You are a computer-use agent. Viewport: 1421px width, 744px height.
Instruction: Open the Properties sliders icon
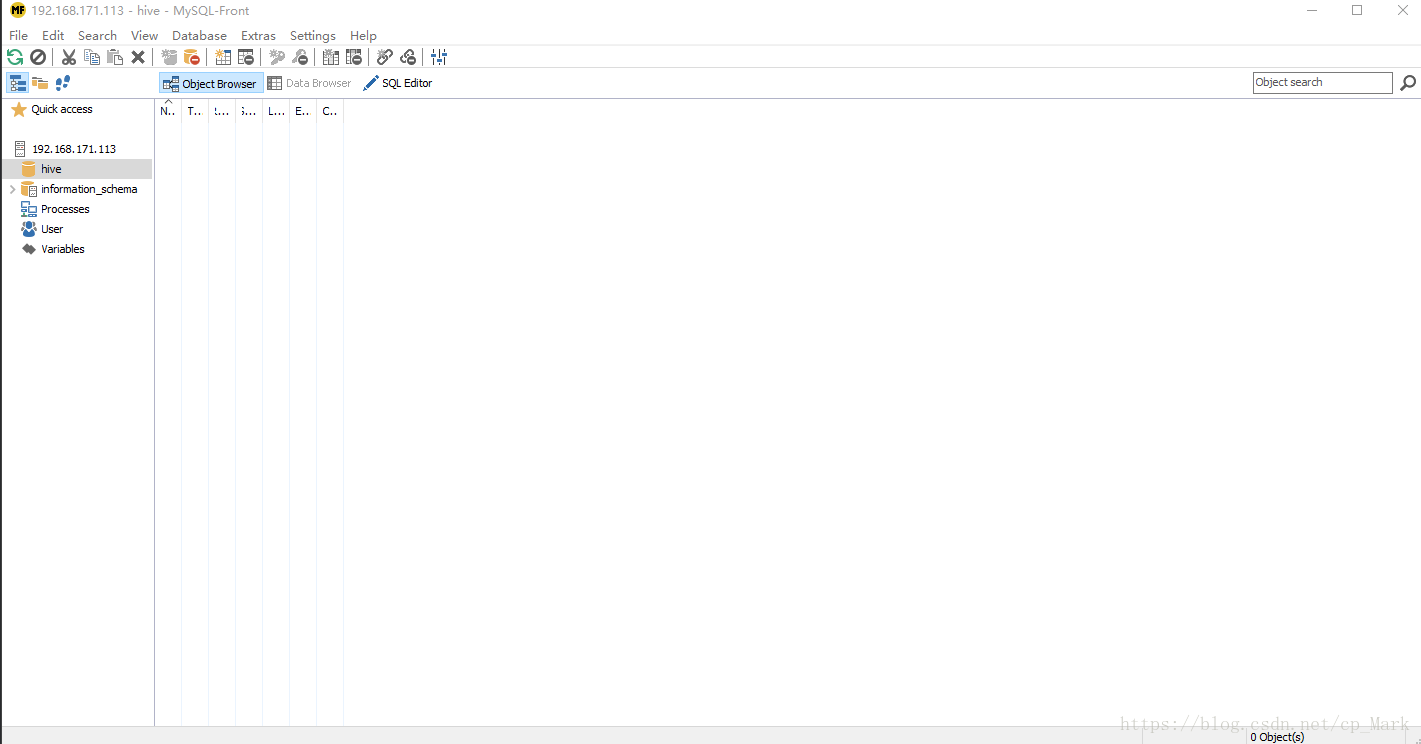coord(439,58)
